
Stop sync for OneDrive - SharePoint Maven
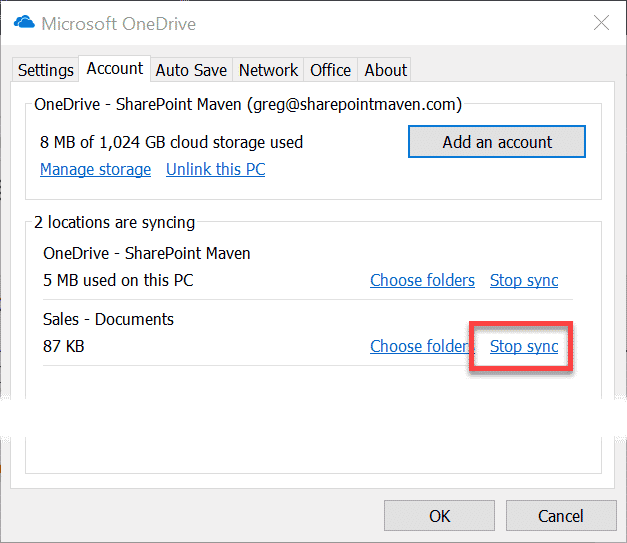524,280
